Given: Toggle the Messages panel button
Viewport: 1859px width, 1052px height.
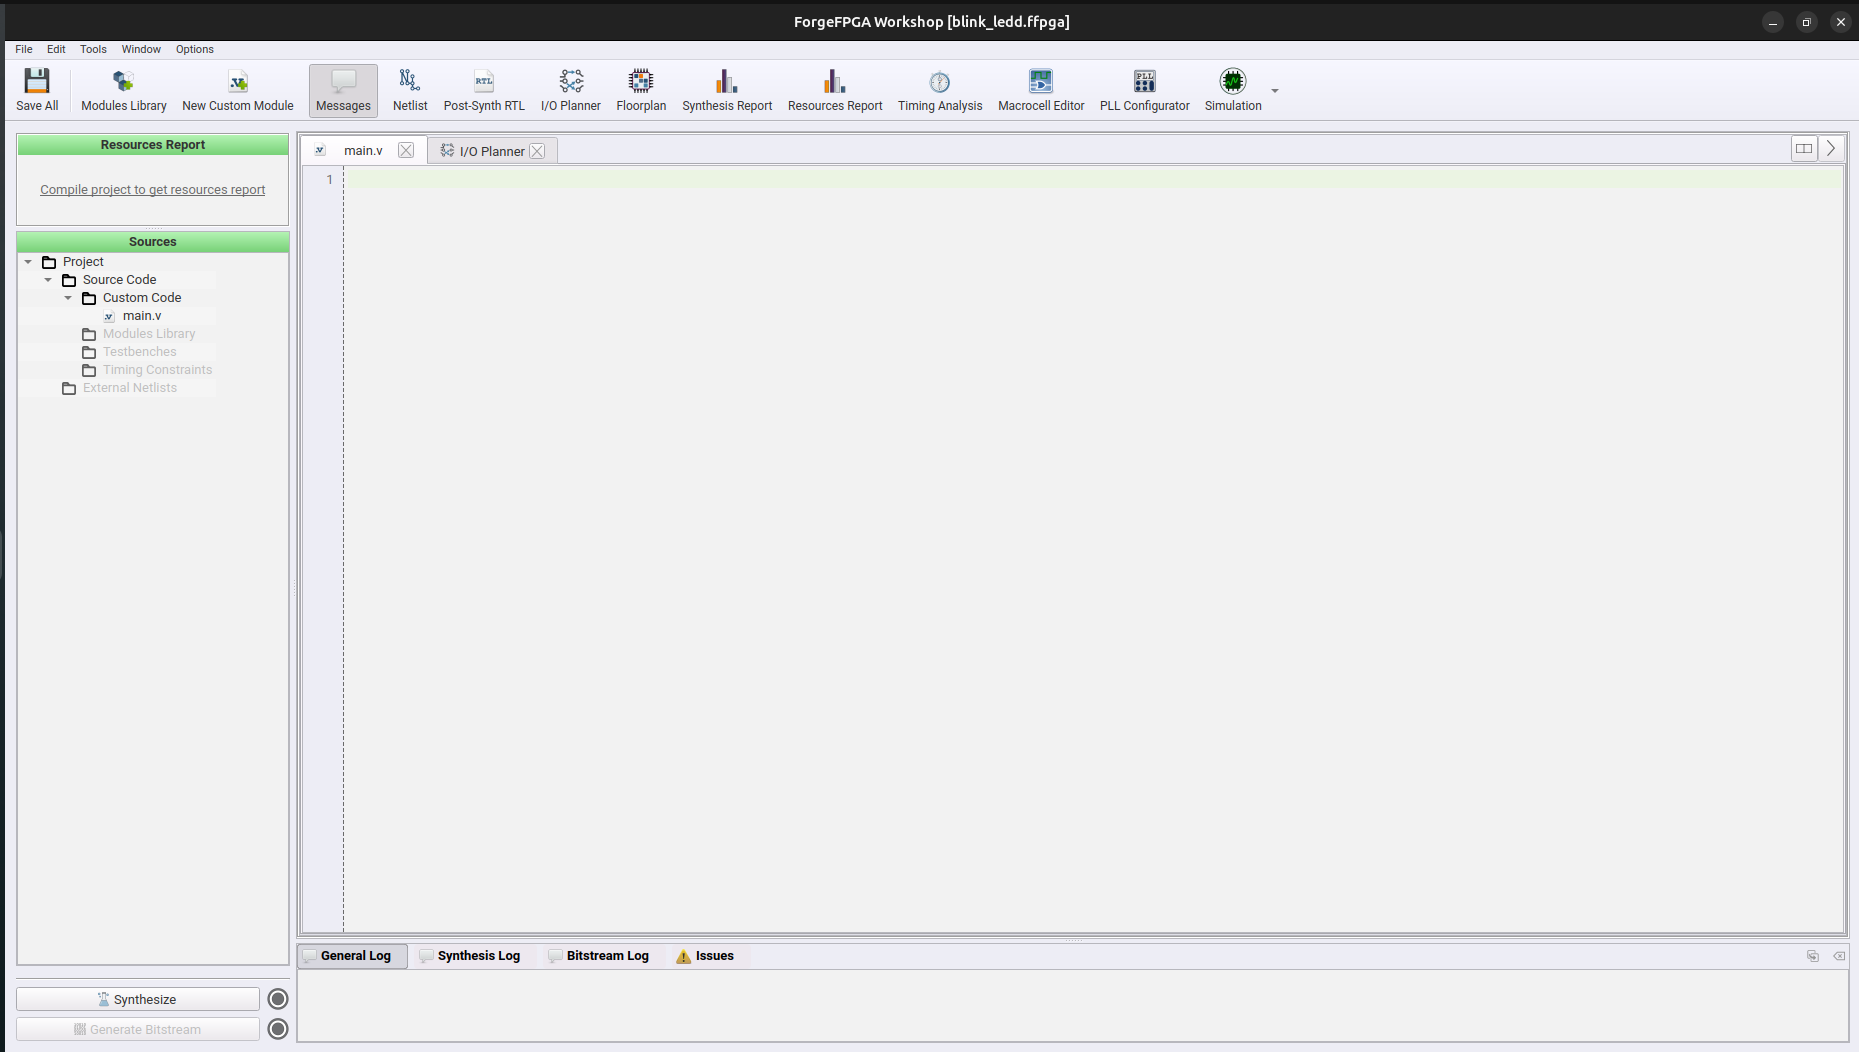Looking at the screenshot, I should (343, 90).
